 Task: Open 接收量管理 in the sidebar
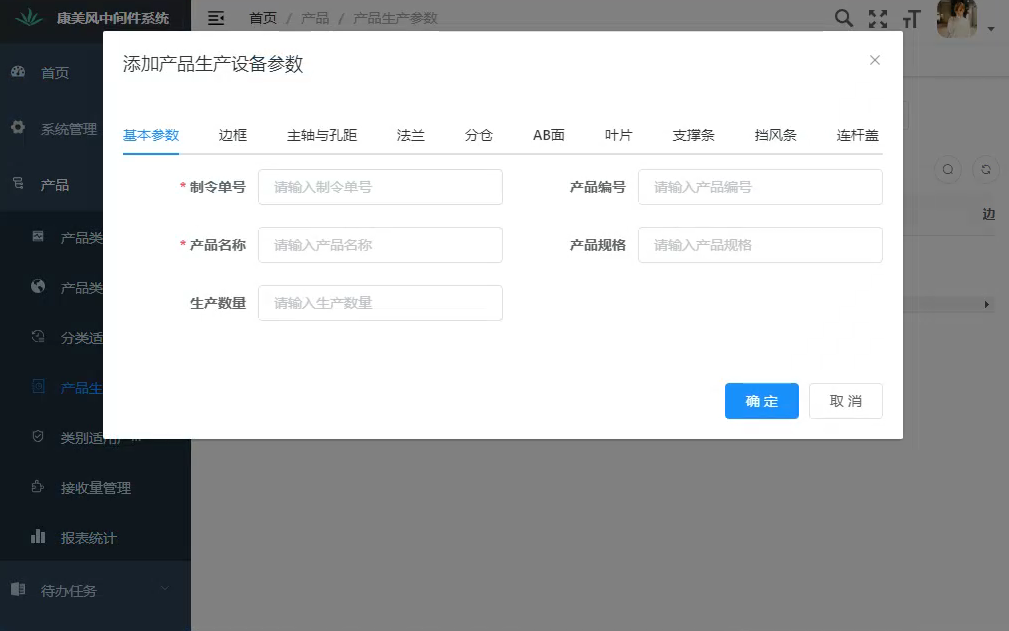click(x=95, y=488)
